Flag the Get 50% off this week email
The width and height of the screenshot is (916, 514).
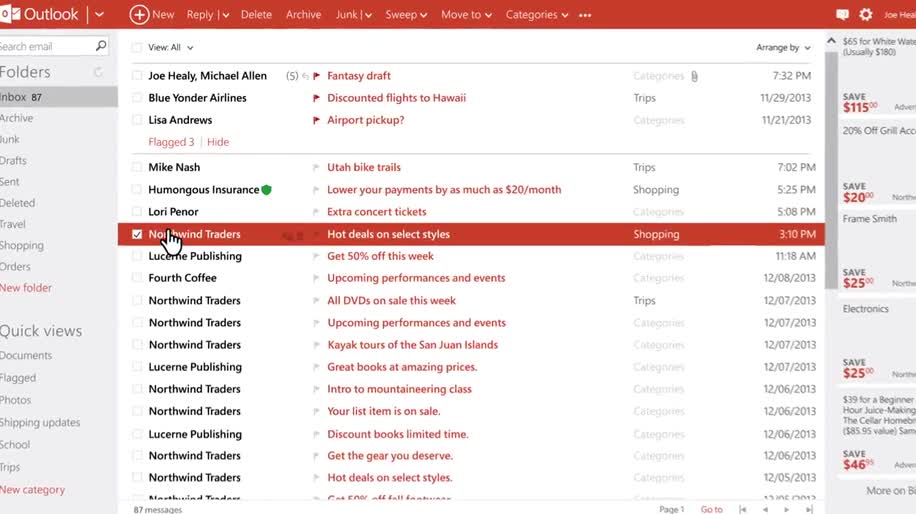(x=316, y=256)
